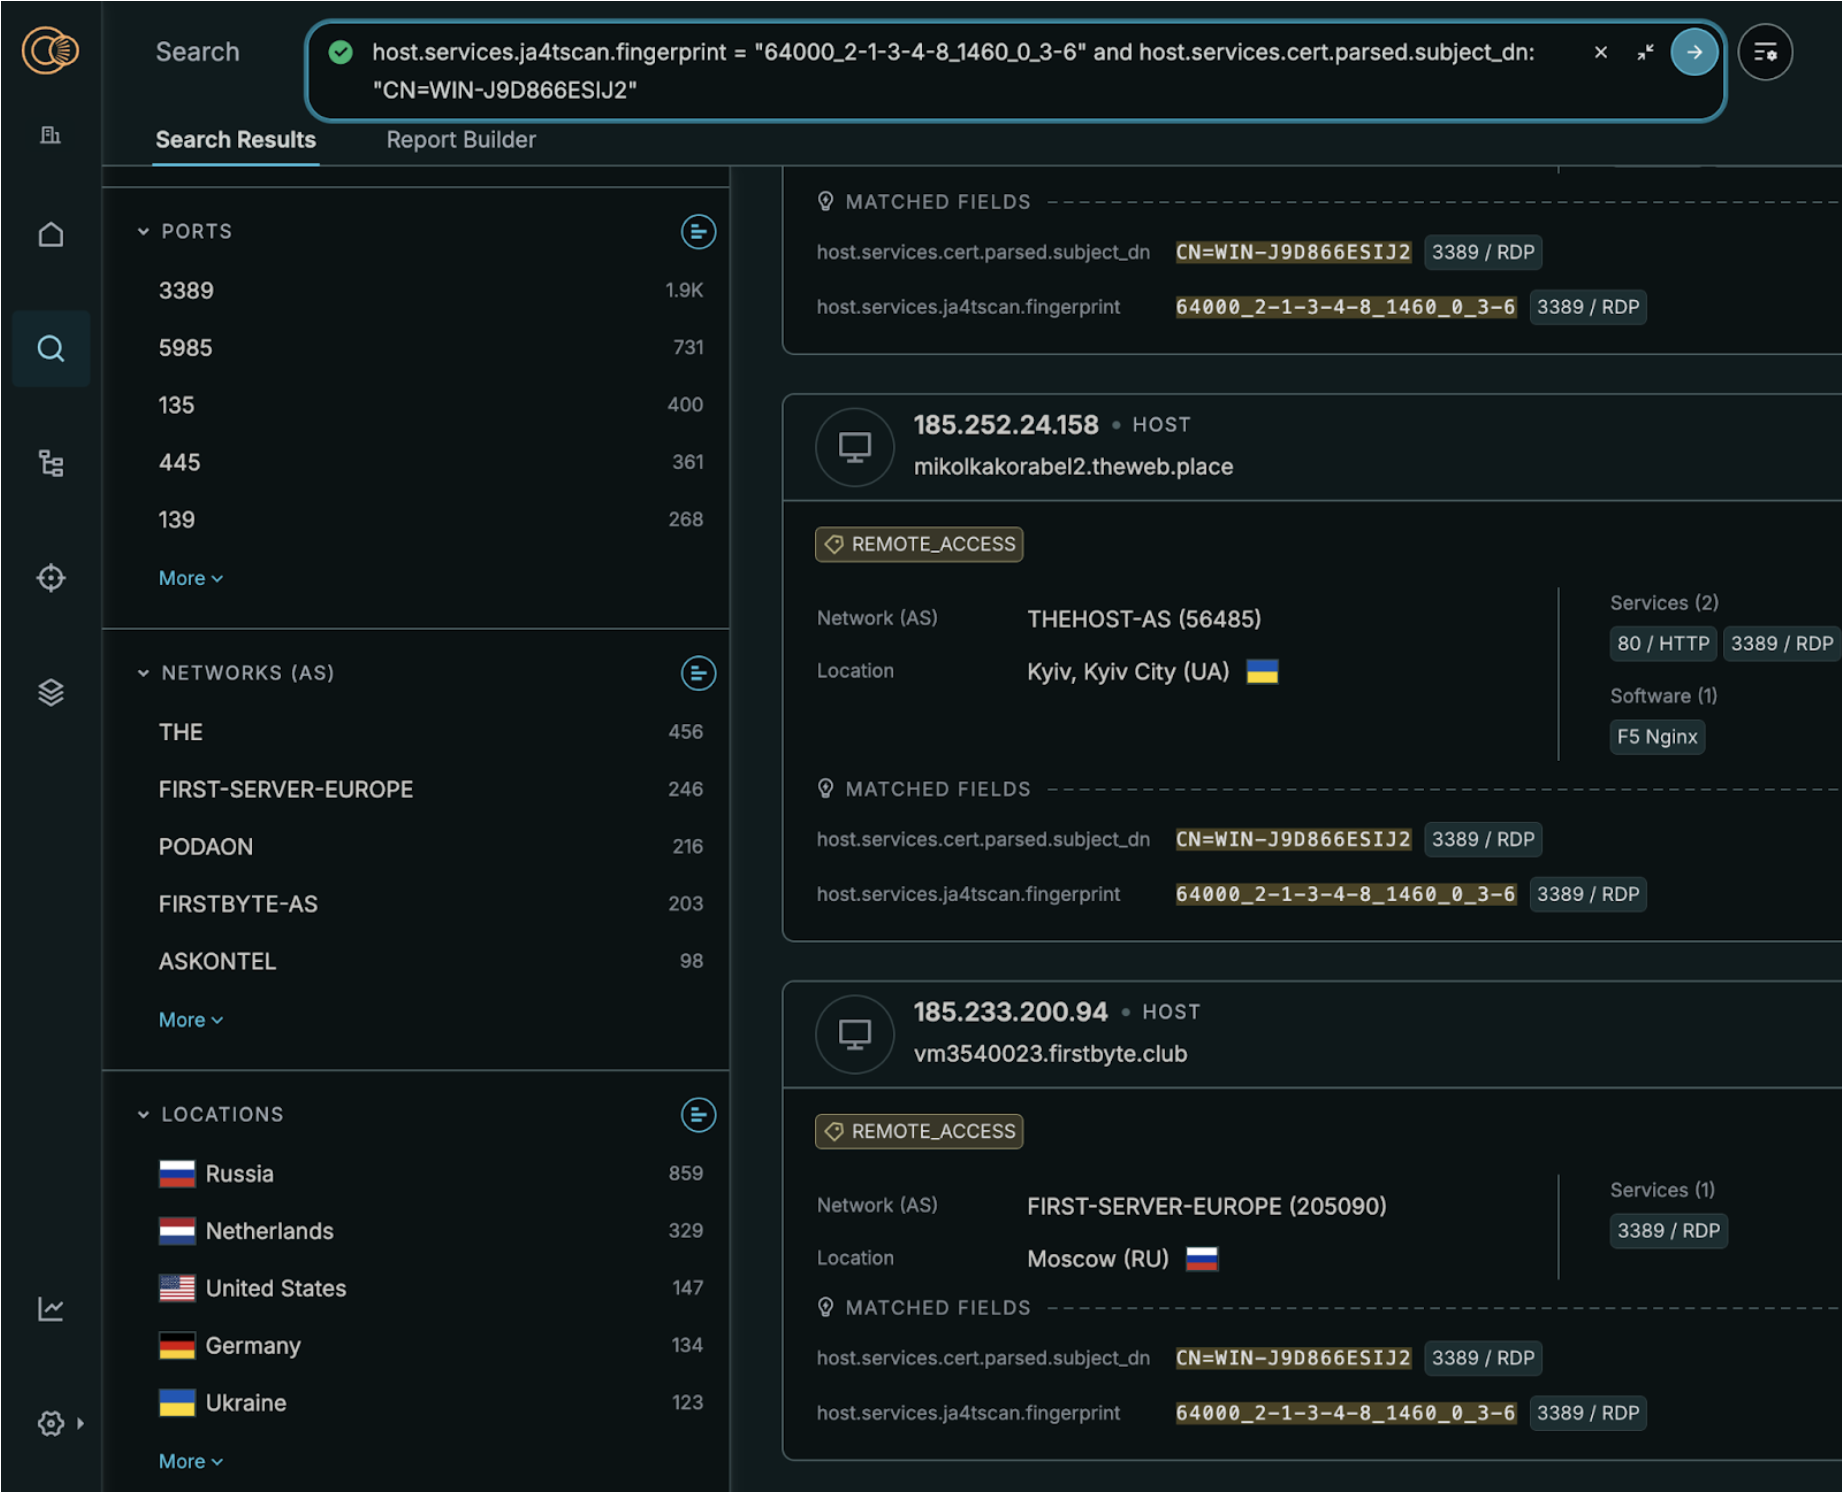Collapse the search query editor
The height and width of the screenshot is (1492, 1842).
[x=1645, y=52]
